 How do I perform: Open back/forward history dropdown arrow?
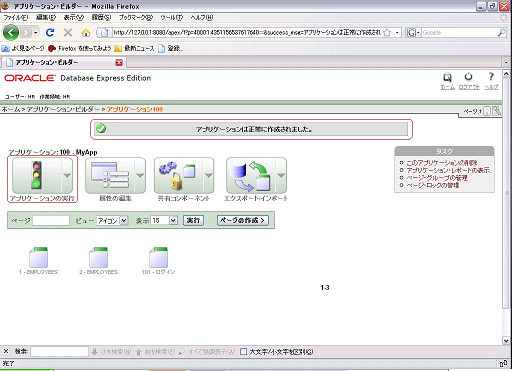(x=35, y=33)
